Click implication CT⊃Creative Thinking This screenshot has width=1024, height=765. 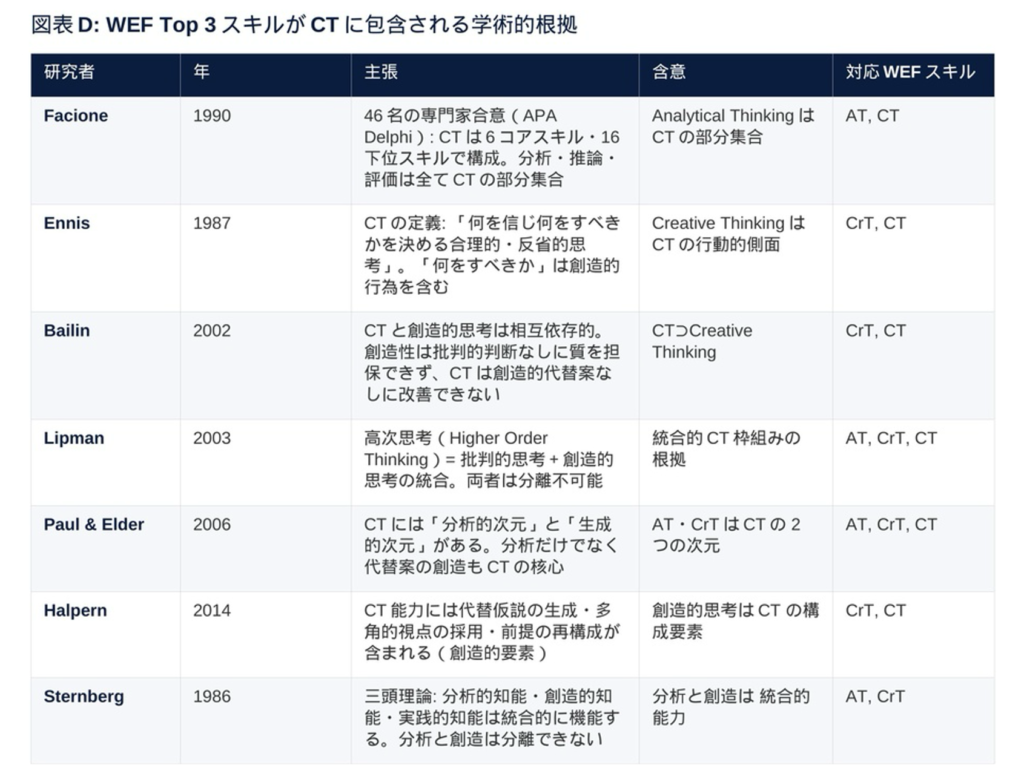click(702, 341)
